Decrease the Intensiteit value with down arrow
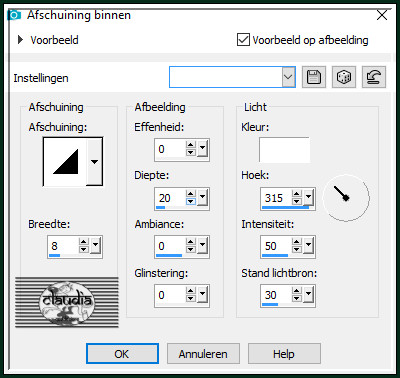 (x=297, y=249)
